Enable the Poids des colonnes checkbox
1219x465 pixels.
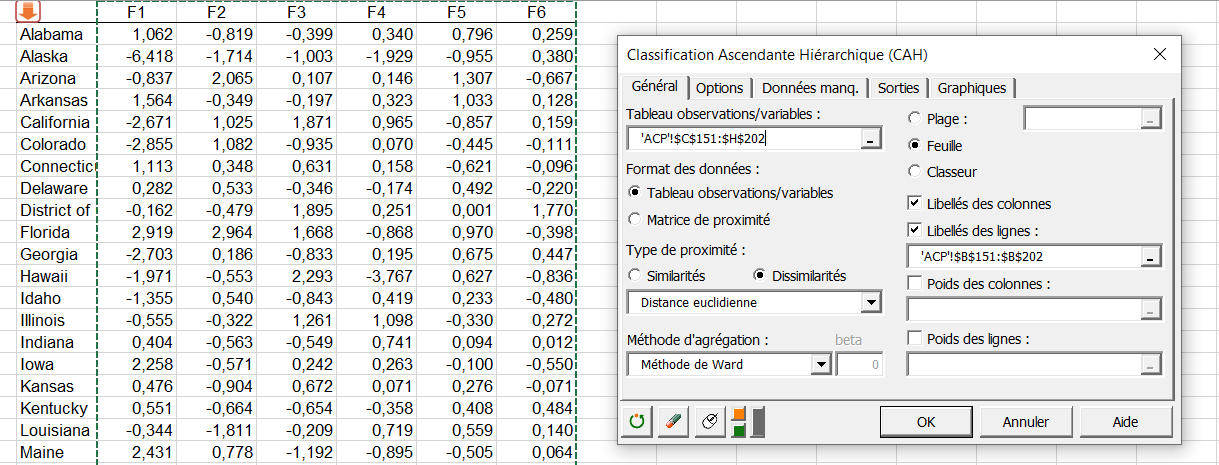coord(914,284)
